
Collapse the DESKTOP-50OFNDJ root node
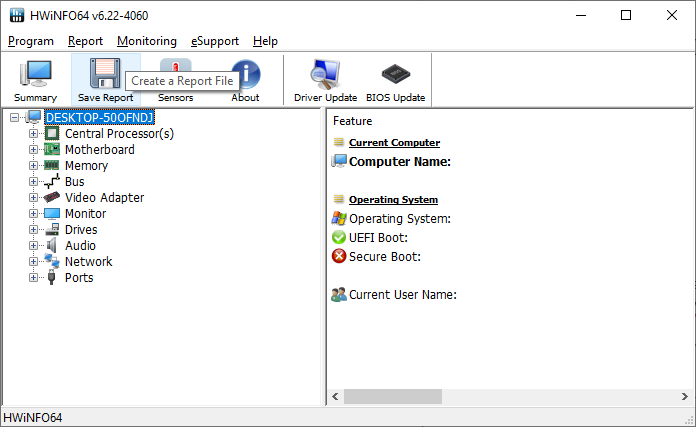point(15,118)
